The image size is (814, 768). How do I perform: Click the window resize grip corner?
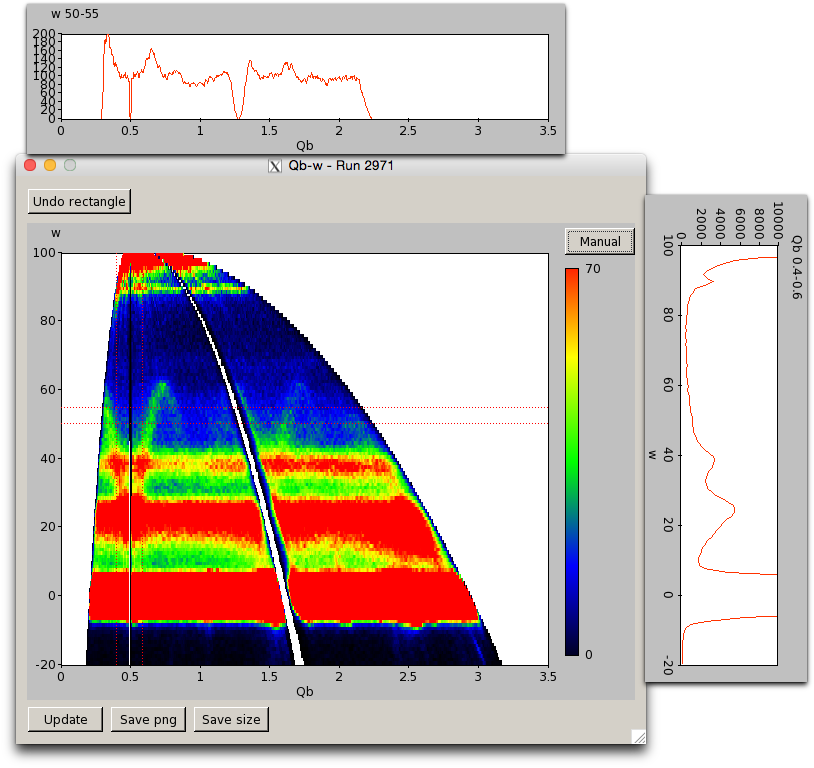[639, 736]
